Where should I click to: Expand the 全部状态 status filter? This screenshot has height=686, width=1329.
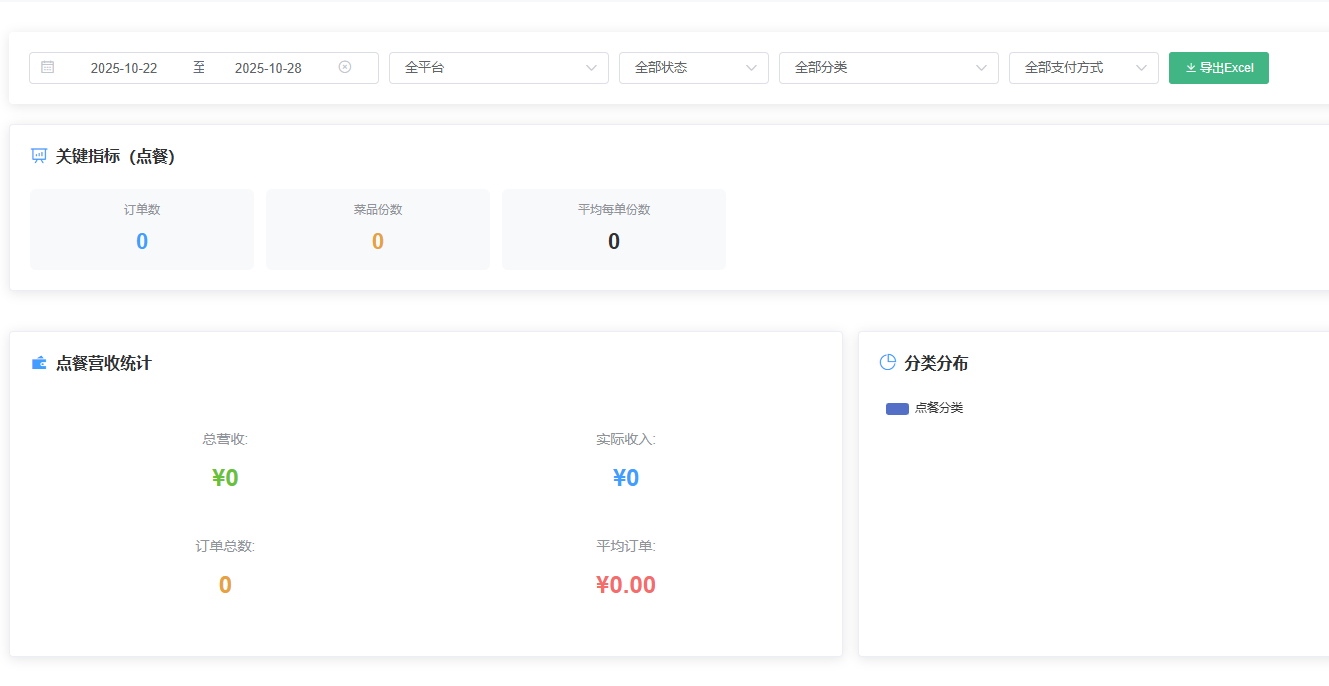coord(693,68)
